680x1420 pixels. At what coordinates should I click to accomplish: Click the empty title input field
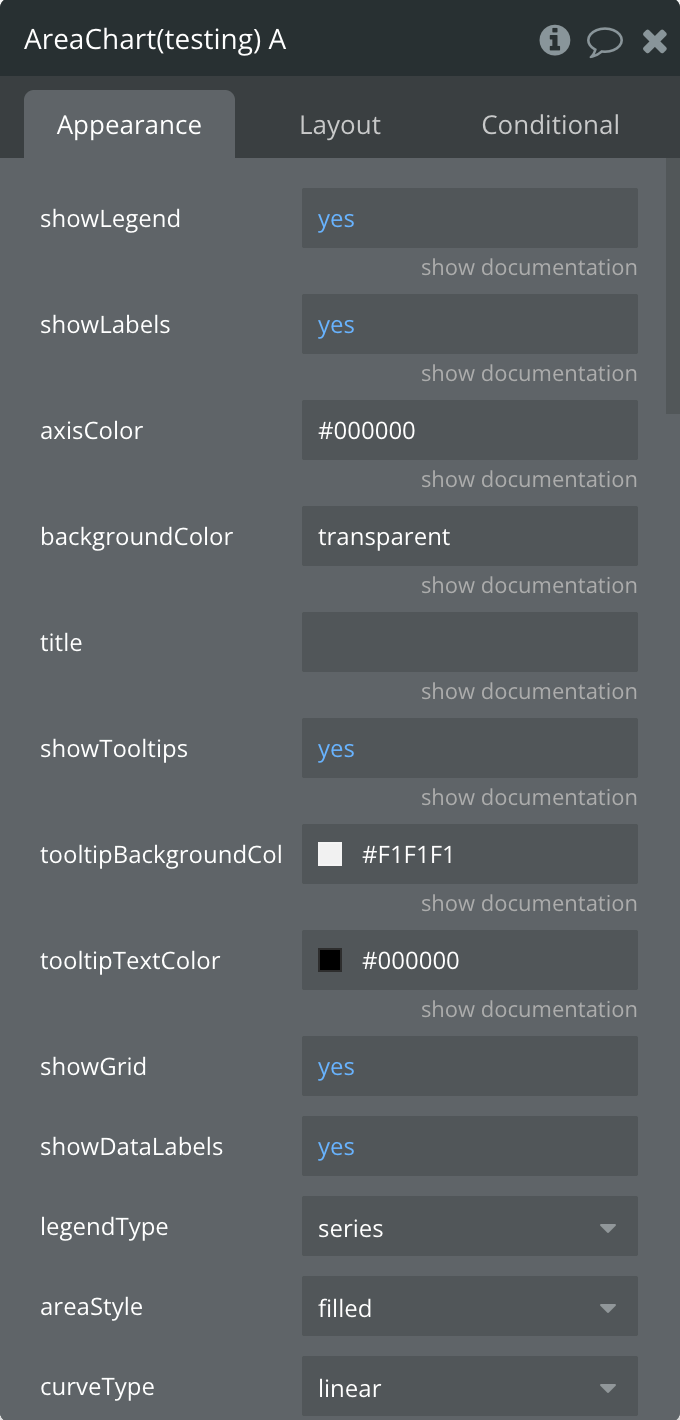469,642
